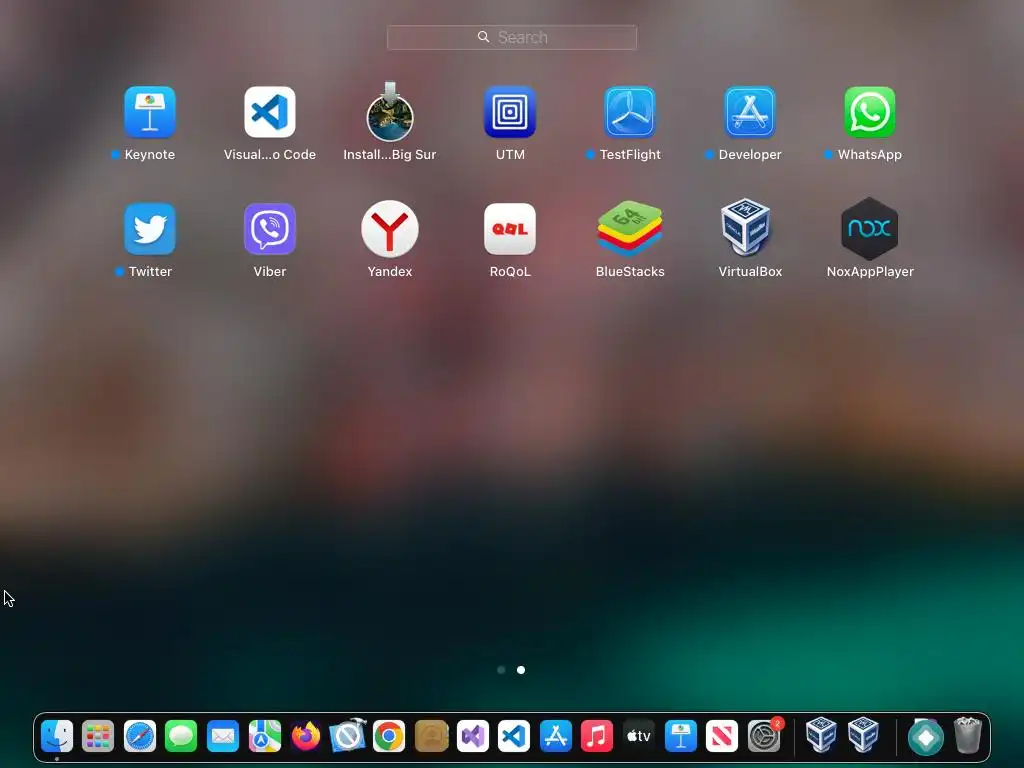
Task: Open Keynote from the Launchpad grid
Action: [x=150, y=112]
